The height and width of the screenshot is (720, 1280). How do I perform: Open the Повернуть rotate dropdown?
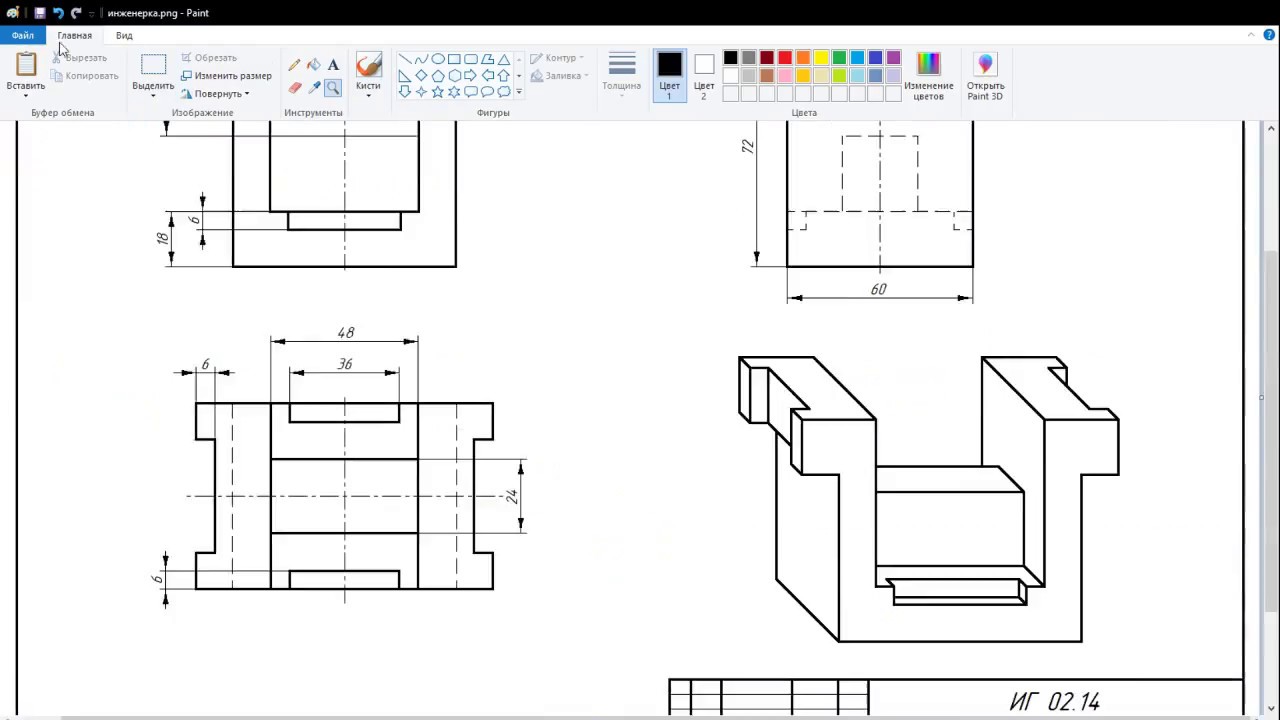pos(218,94)
